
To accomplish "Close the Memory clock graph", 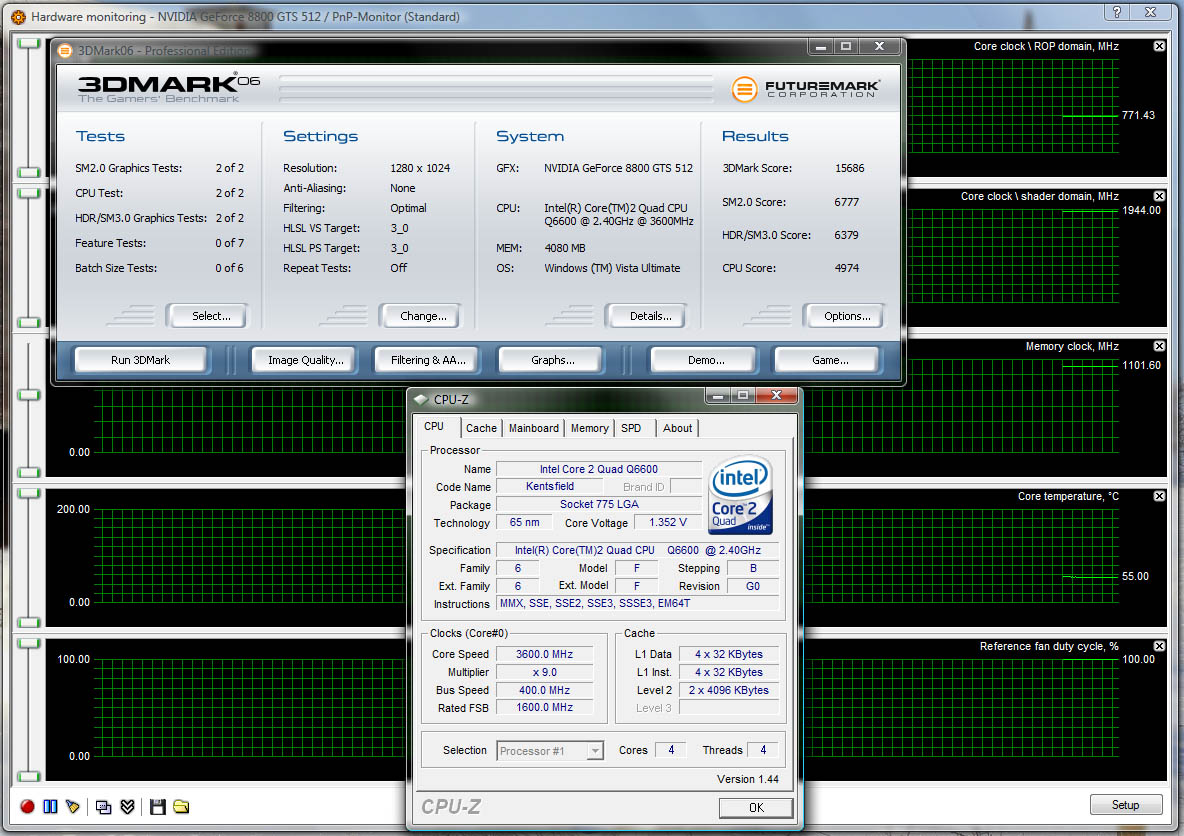I will (x=1159, y=346).
